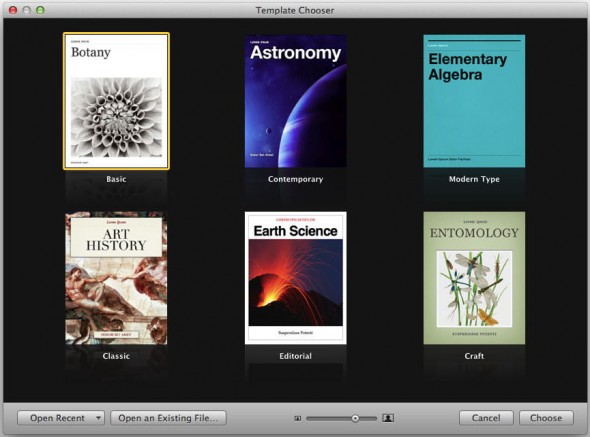Select the Astronomy Contemporary template thumbnail
This screenshot has width=590, height=437.
[295, 101]
